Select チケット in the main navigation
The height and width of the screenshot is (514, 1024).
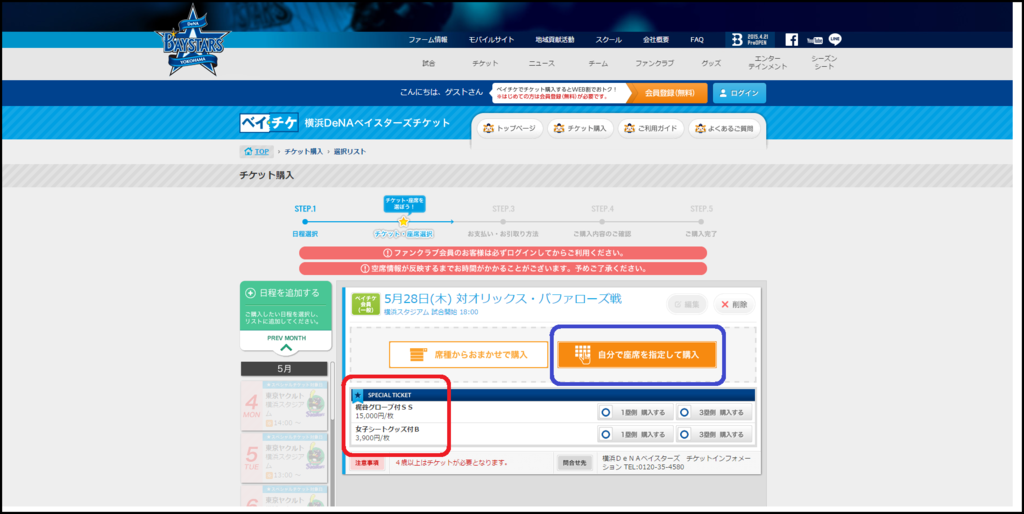pos(485,63)
